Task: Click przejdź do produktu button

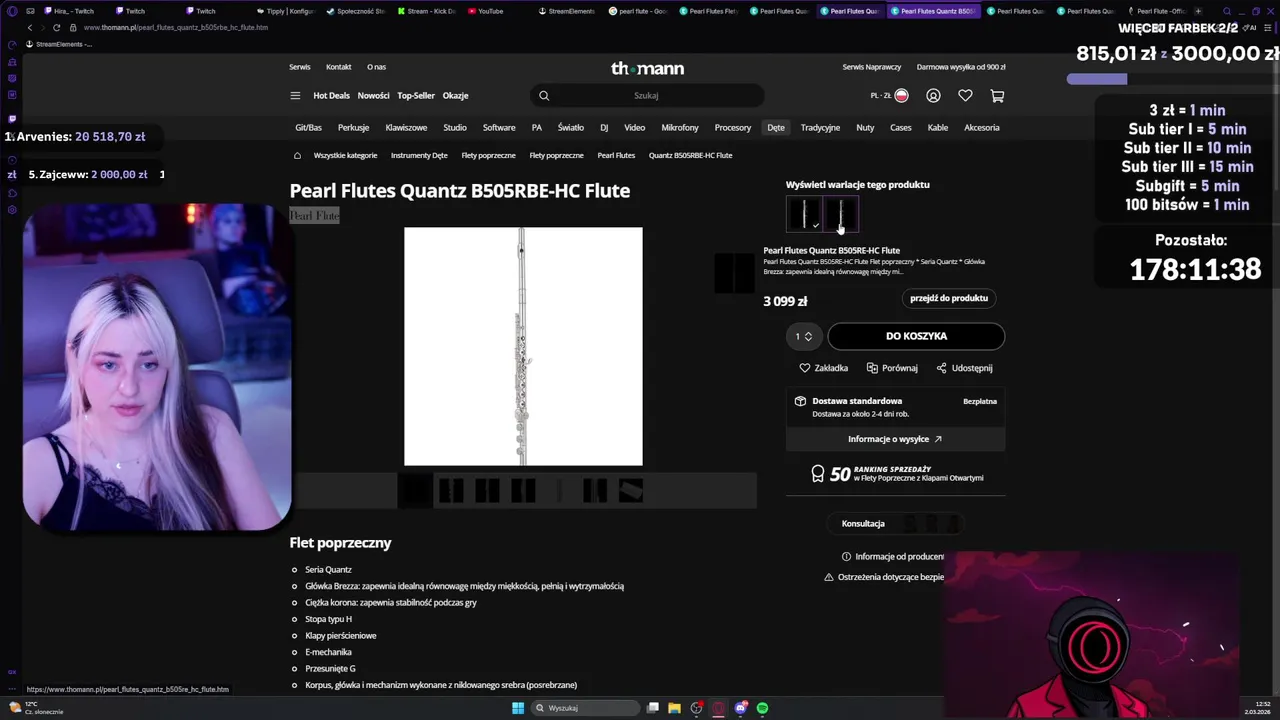Action: coord(949,298)
